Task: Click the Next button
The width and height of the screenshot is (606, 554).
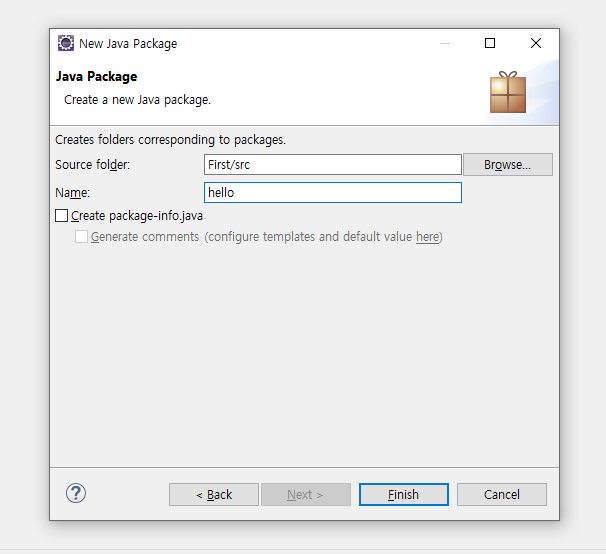Action: 305,494
